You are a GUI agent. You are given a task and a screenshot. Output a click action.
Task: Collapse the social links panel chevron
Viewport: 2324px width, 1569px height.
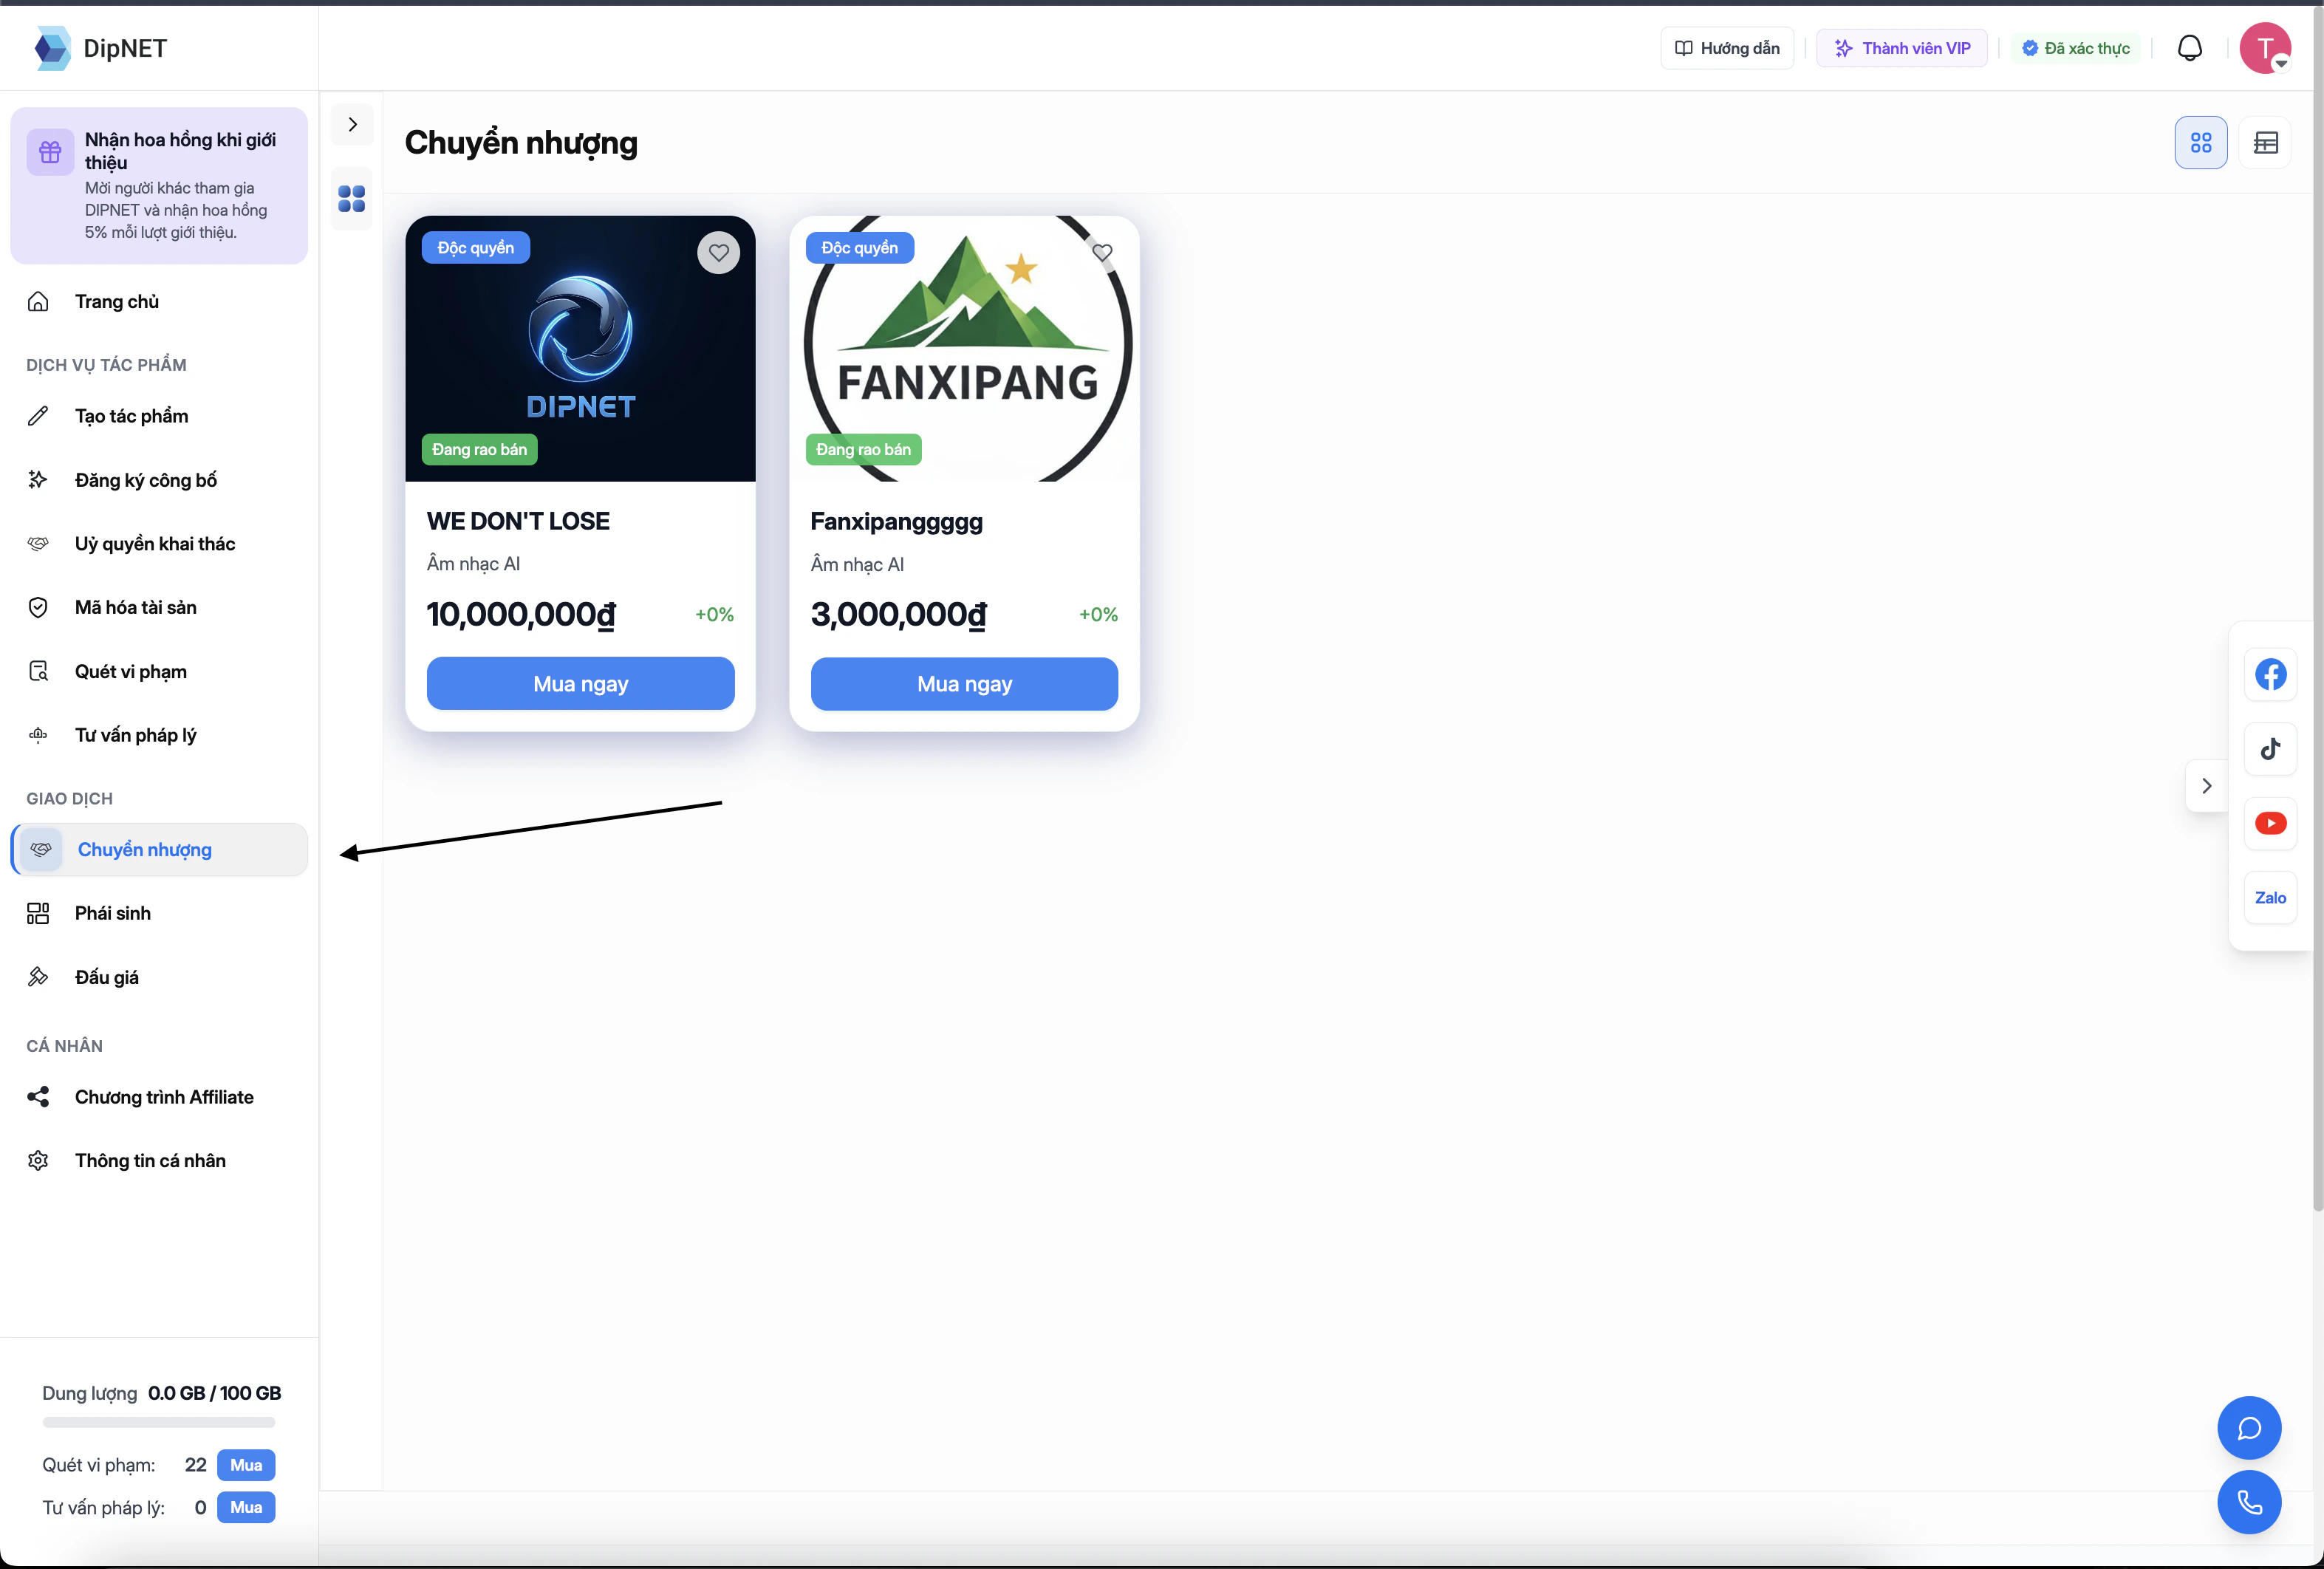pos(2206,786)
